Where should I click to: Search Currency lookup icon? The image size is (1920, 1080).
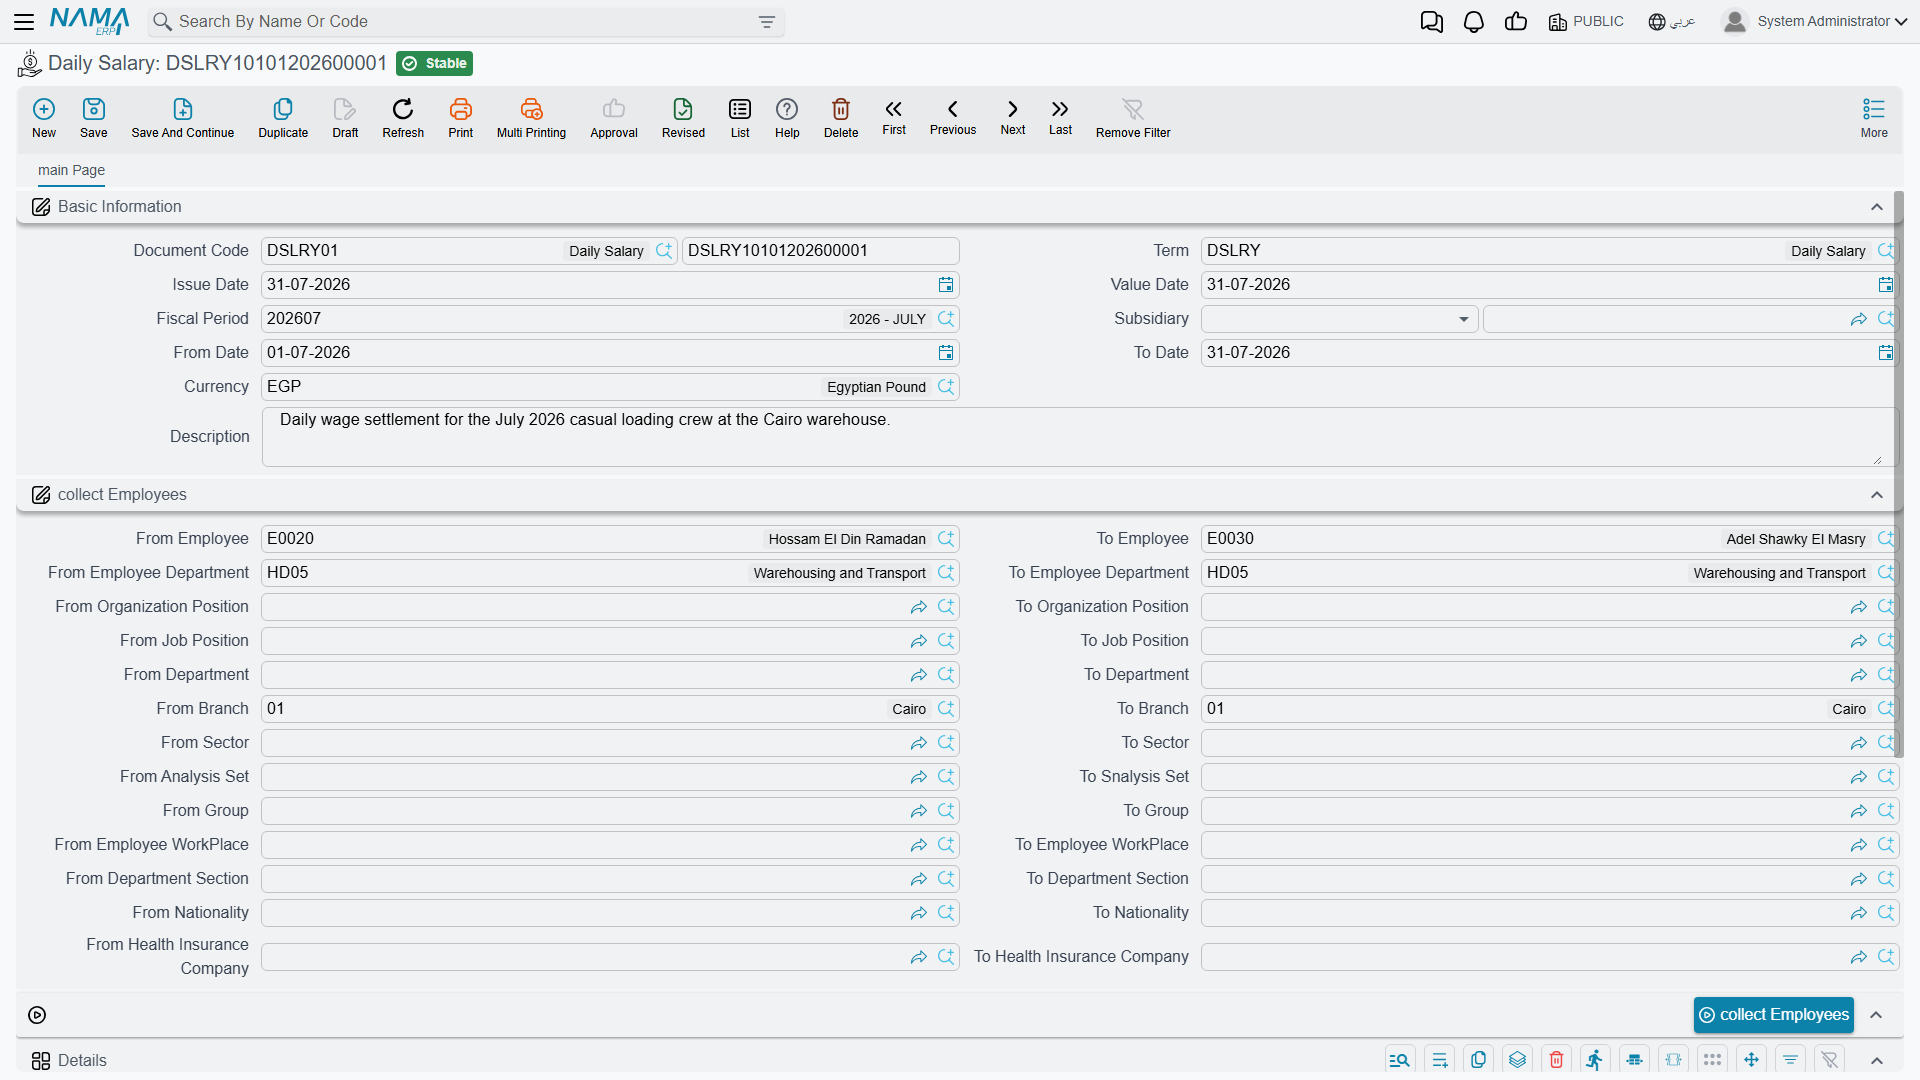point(946,387)
